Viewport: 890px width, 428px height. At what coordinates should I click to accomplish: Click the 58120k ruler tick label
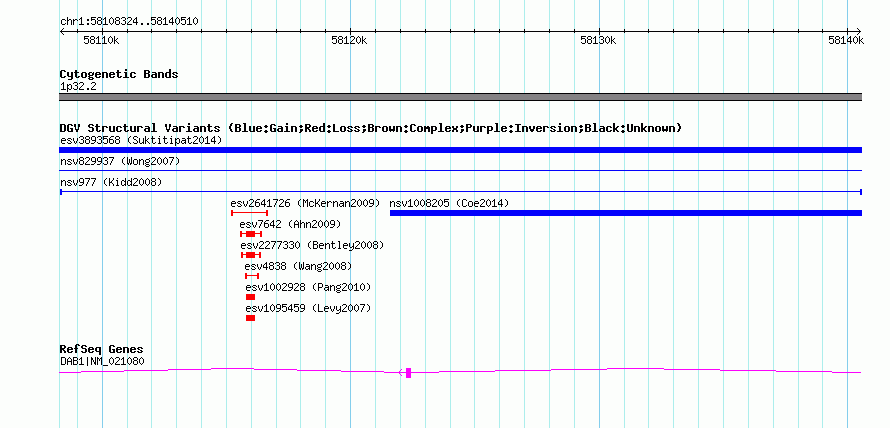(349, 40)
